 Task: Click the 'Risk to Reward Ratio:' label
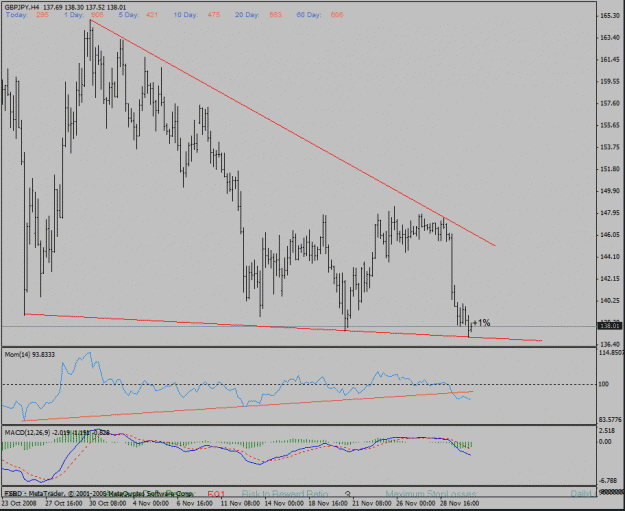(x=286, y=494)
